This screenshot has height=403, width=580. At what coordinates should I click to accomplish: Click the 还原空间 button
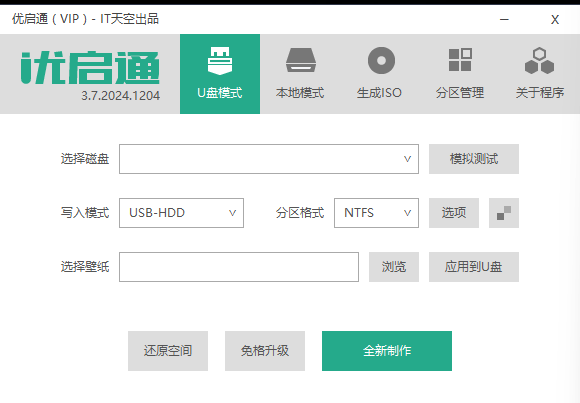(x=168, y=351)
